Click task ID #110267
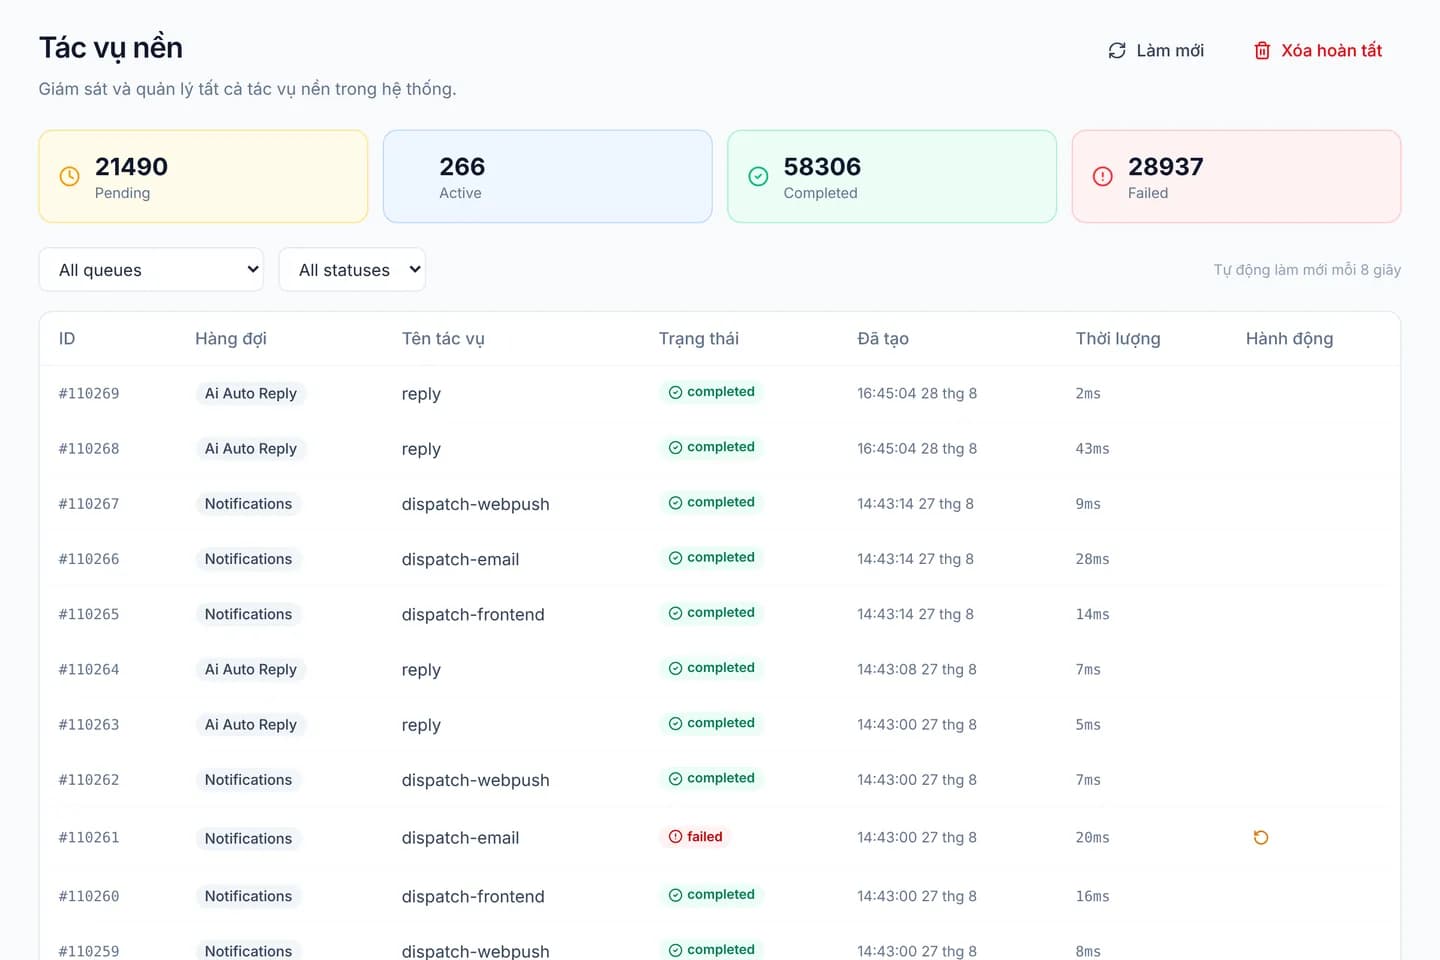Screen dimensions: 1440x960 (x=89, y=504)
